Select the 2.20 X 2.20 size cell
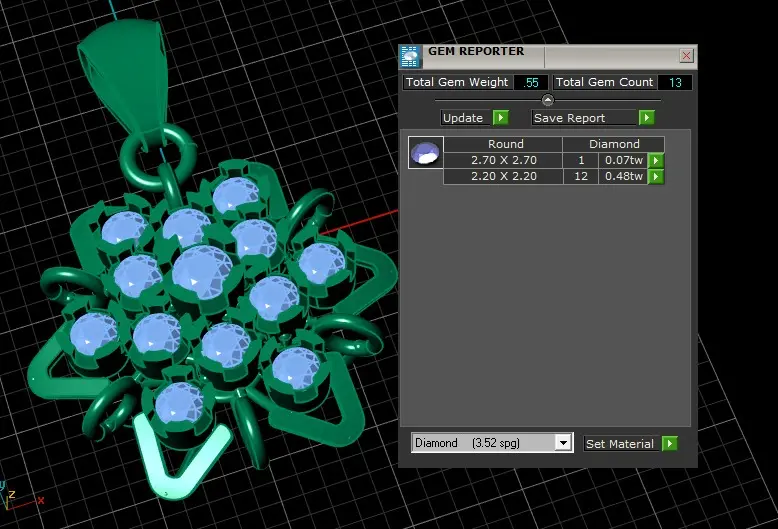778x529 pixels. click(x=504, y=176)
